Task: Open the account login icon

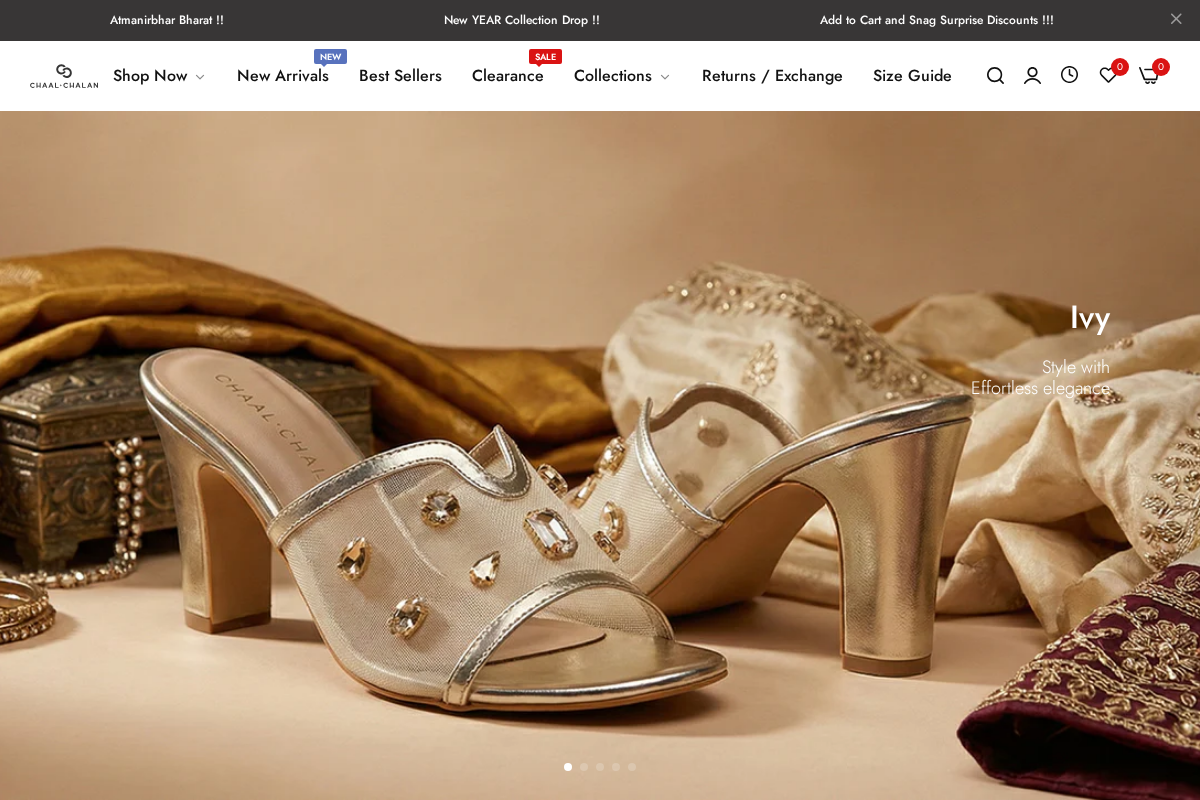Action: point(1032,75)
